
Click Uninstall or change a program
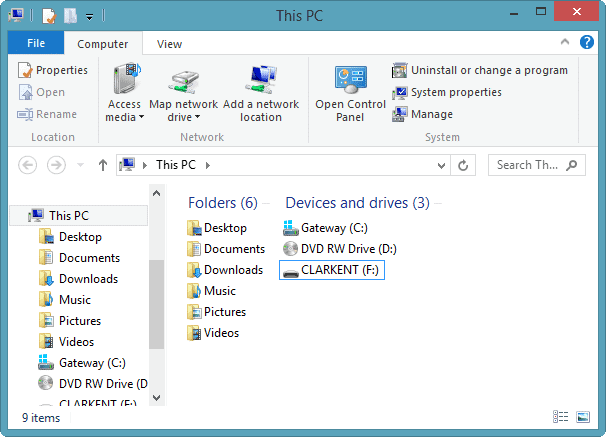(480, 70)
